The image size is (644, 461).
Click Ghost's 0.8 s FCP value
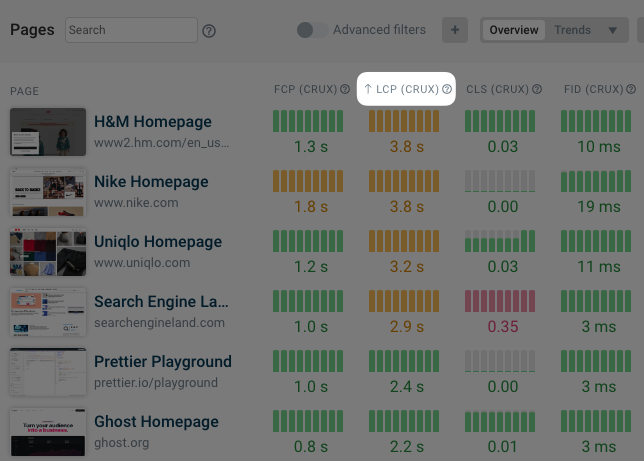tap(311, 447)
